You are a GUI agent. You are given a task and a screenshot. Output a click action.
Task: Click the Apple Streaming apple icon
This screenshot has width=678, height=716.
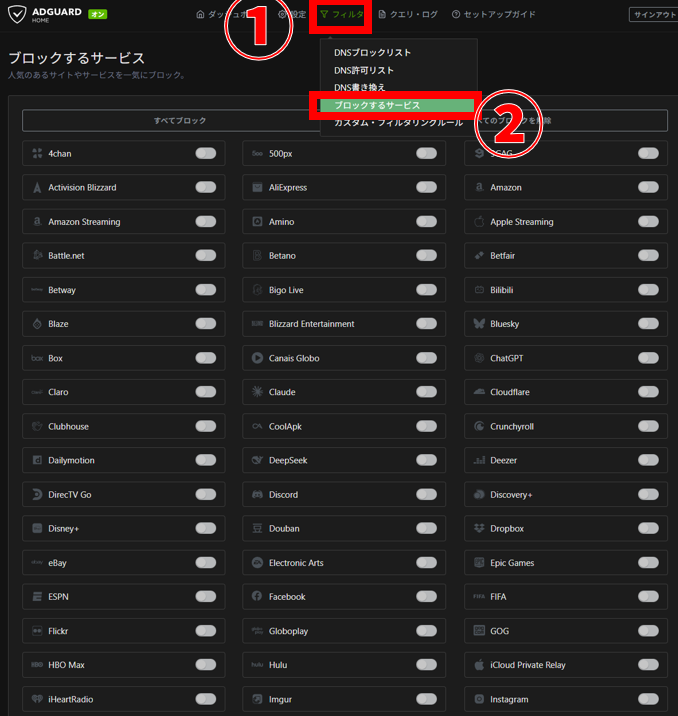[479, 221]
